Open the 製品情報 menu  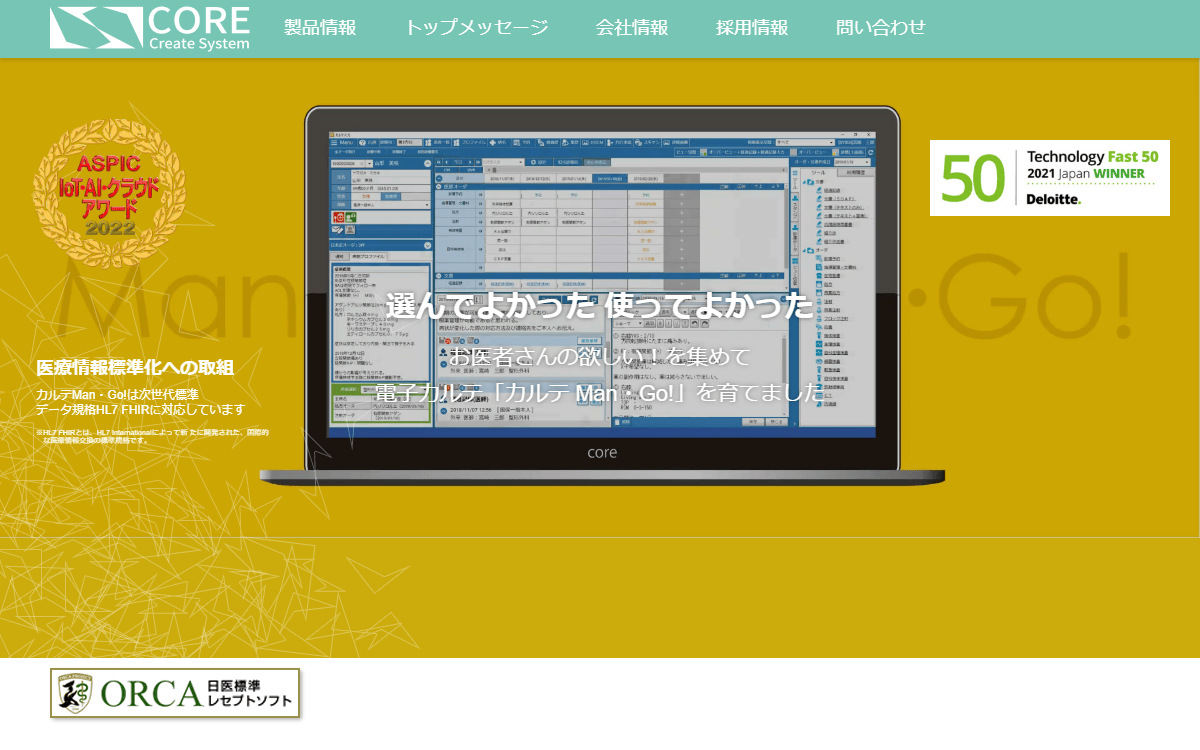point(320,28)
